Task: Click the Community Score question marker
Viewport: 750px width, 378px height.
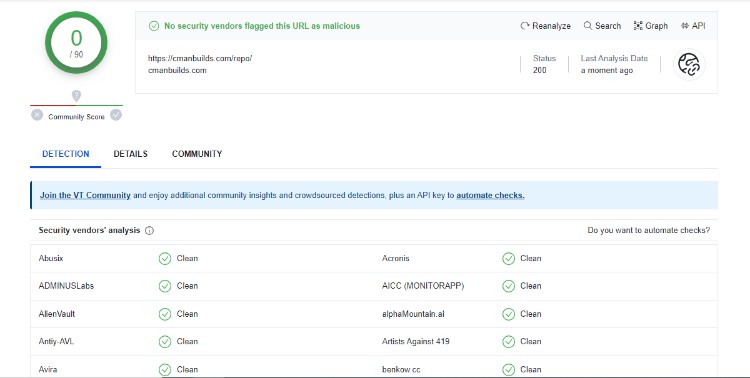Action: point(76,96)
